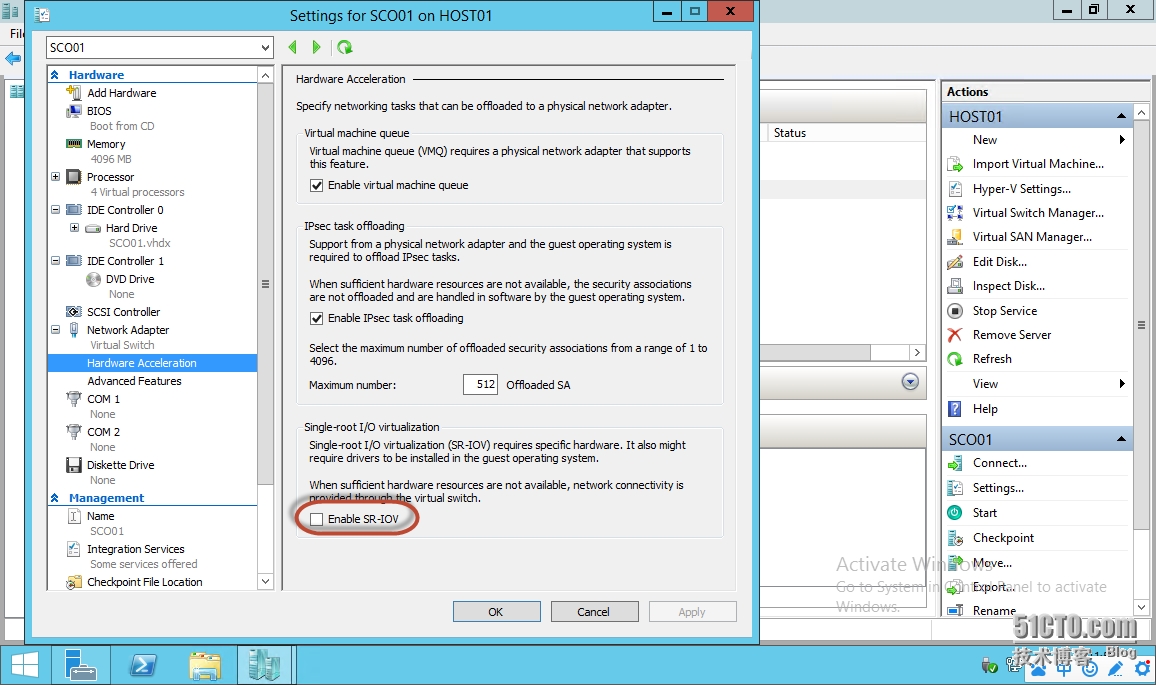
Task: Click the Windows Start button
Action: click(x=24, y=665)
